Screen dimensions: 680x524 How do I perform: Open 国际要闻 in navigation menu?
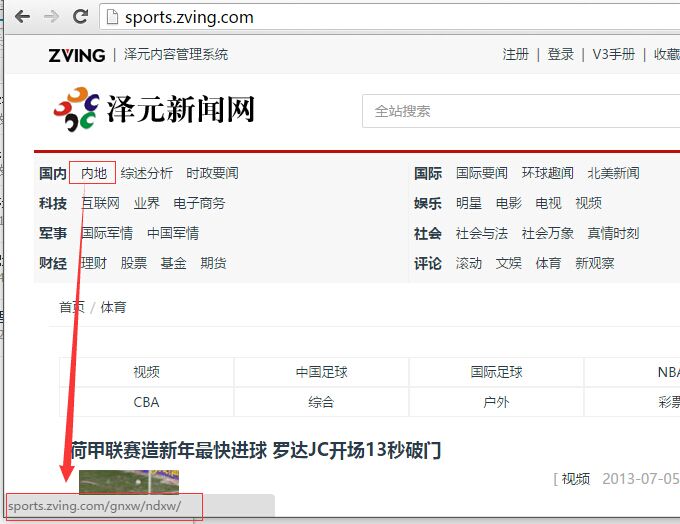(x=481, y=173)
